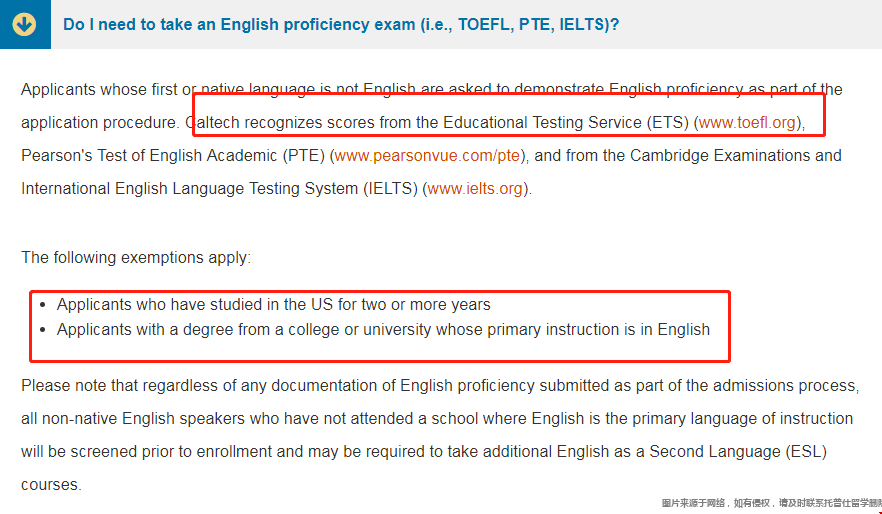Screen dimensions: 882x514
Task: Open the www.pearsonvue.com/pte link
Action: [428, 156]
